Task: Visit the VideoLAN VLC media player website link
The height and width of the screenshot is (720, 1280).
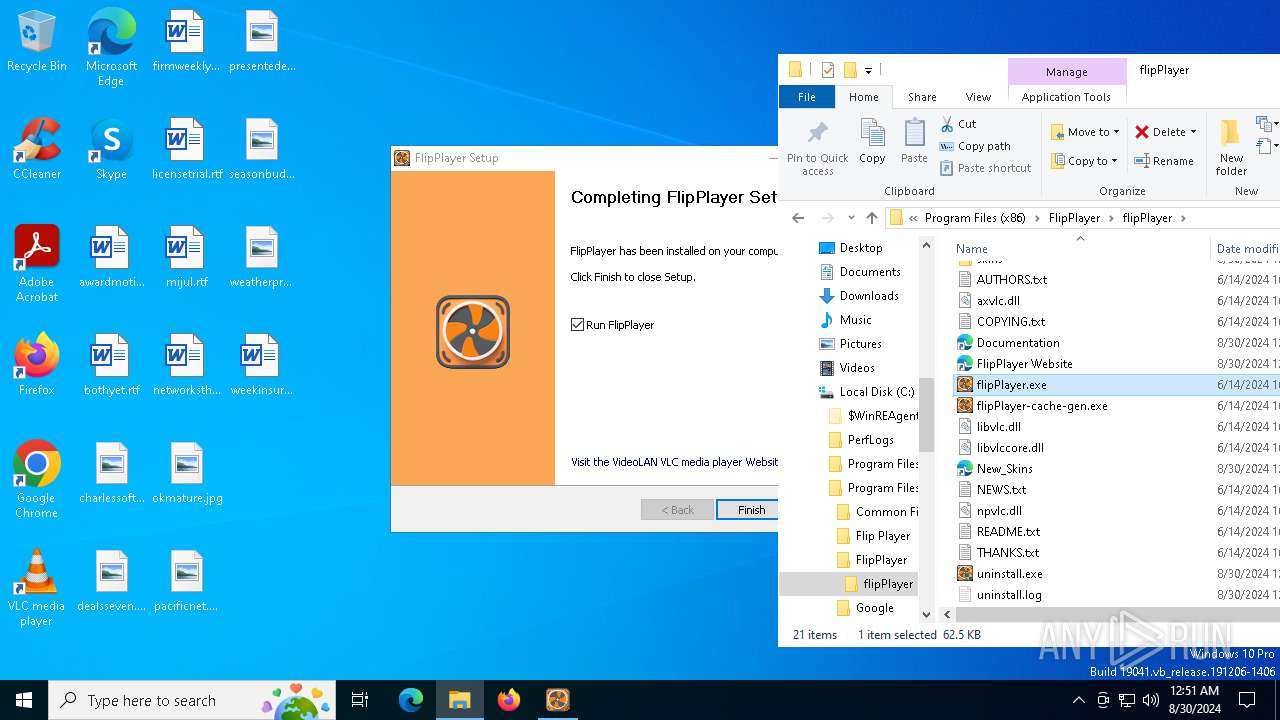Action: point(674,462)
